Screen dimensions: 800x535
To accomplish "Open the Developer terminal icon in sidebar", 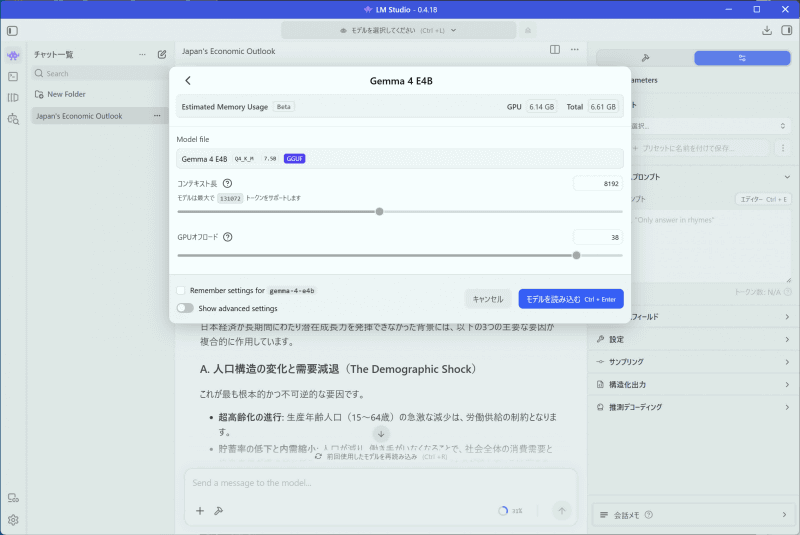I will pos(13,77).
